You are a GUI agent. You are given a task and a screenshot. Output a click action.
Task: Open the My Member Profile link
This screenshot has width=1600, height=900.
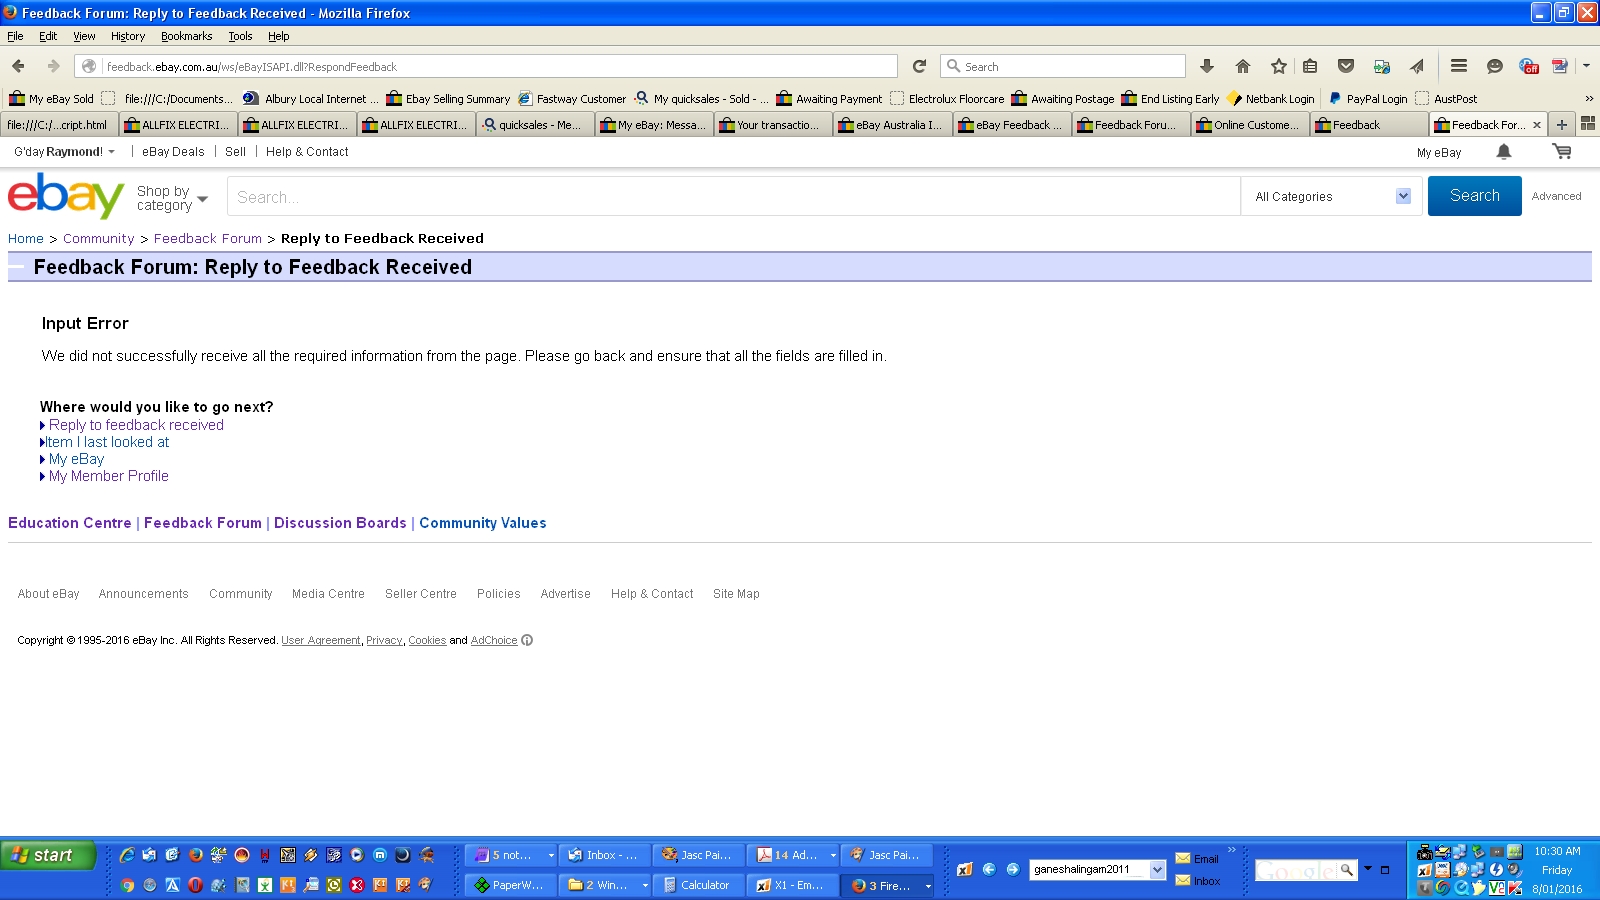tap(109, 476)
